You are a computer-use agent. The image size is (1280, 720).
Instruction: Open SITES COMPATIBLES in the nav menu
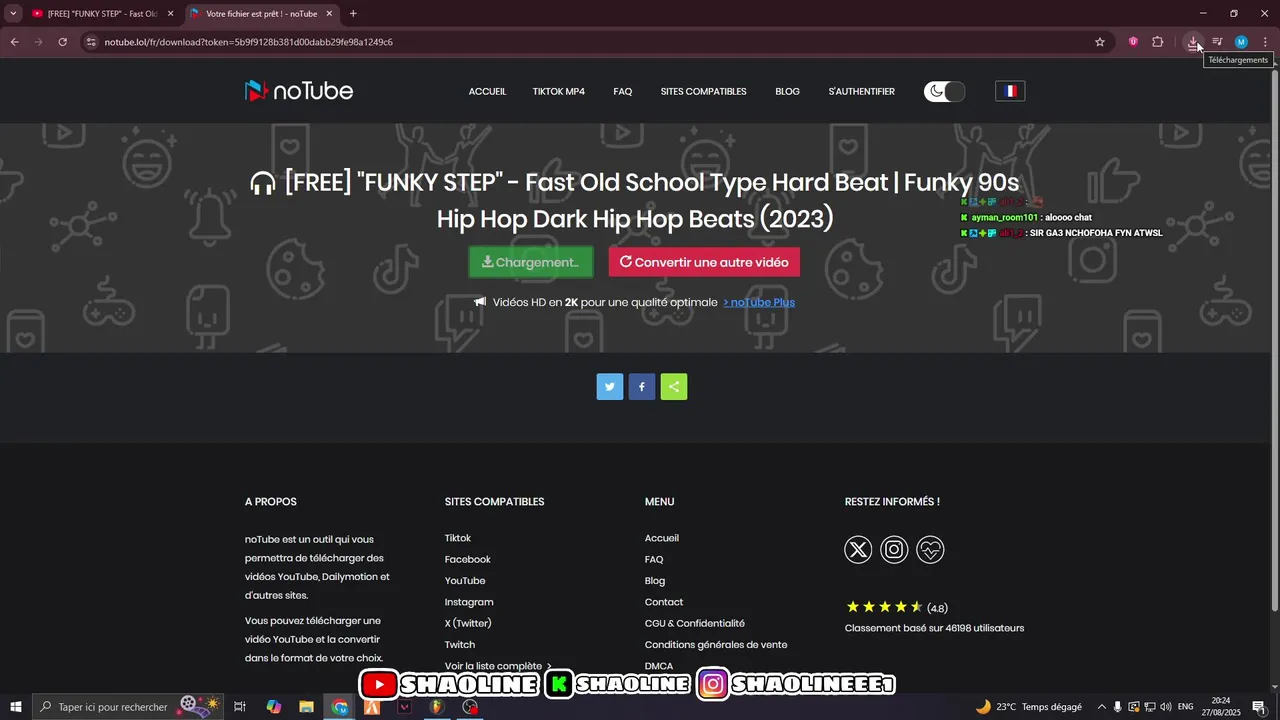[x=703, y=91]
